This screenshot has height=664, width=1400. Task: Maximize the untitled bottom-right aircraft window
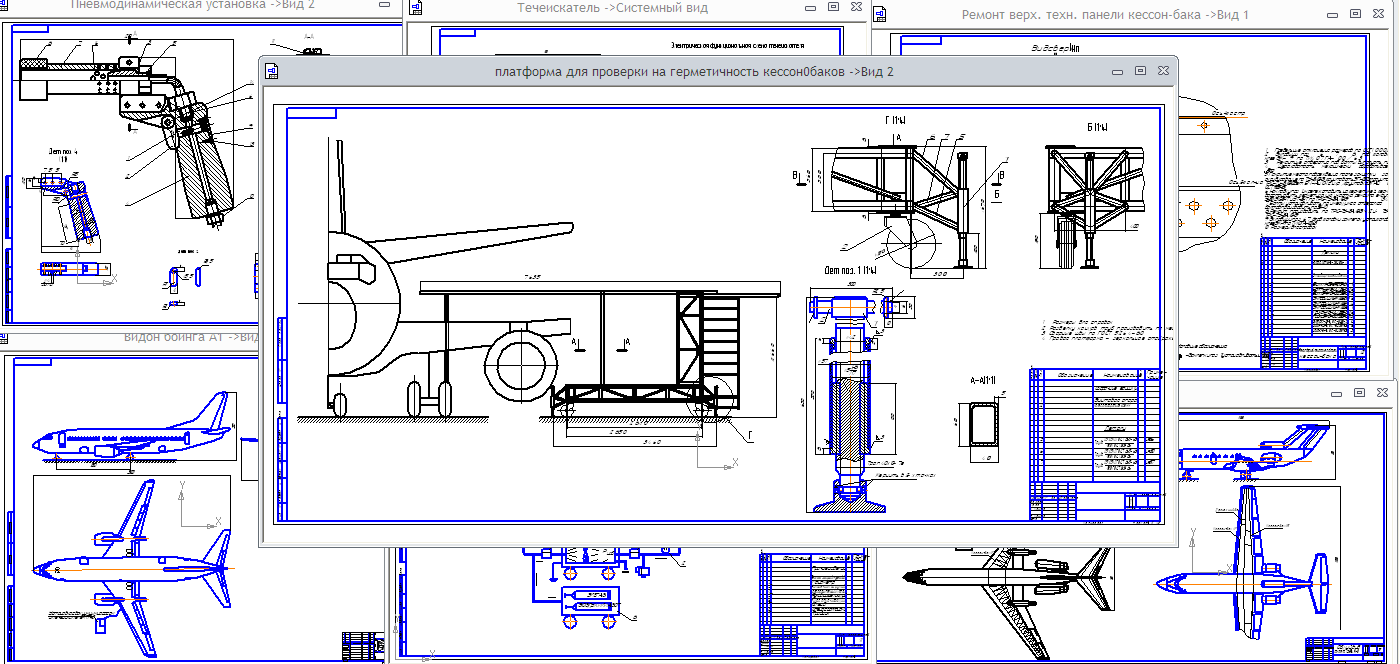click(x=1360, y=392)
